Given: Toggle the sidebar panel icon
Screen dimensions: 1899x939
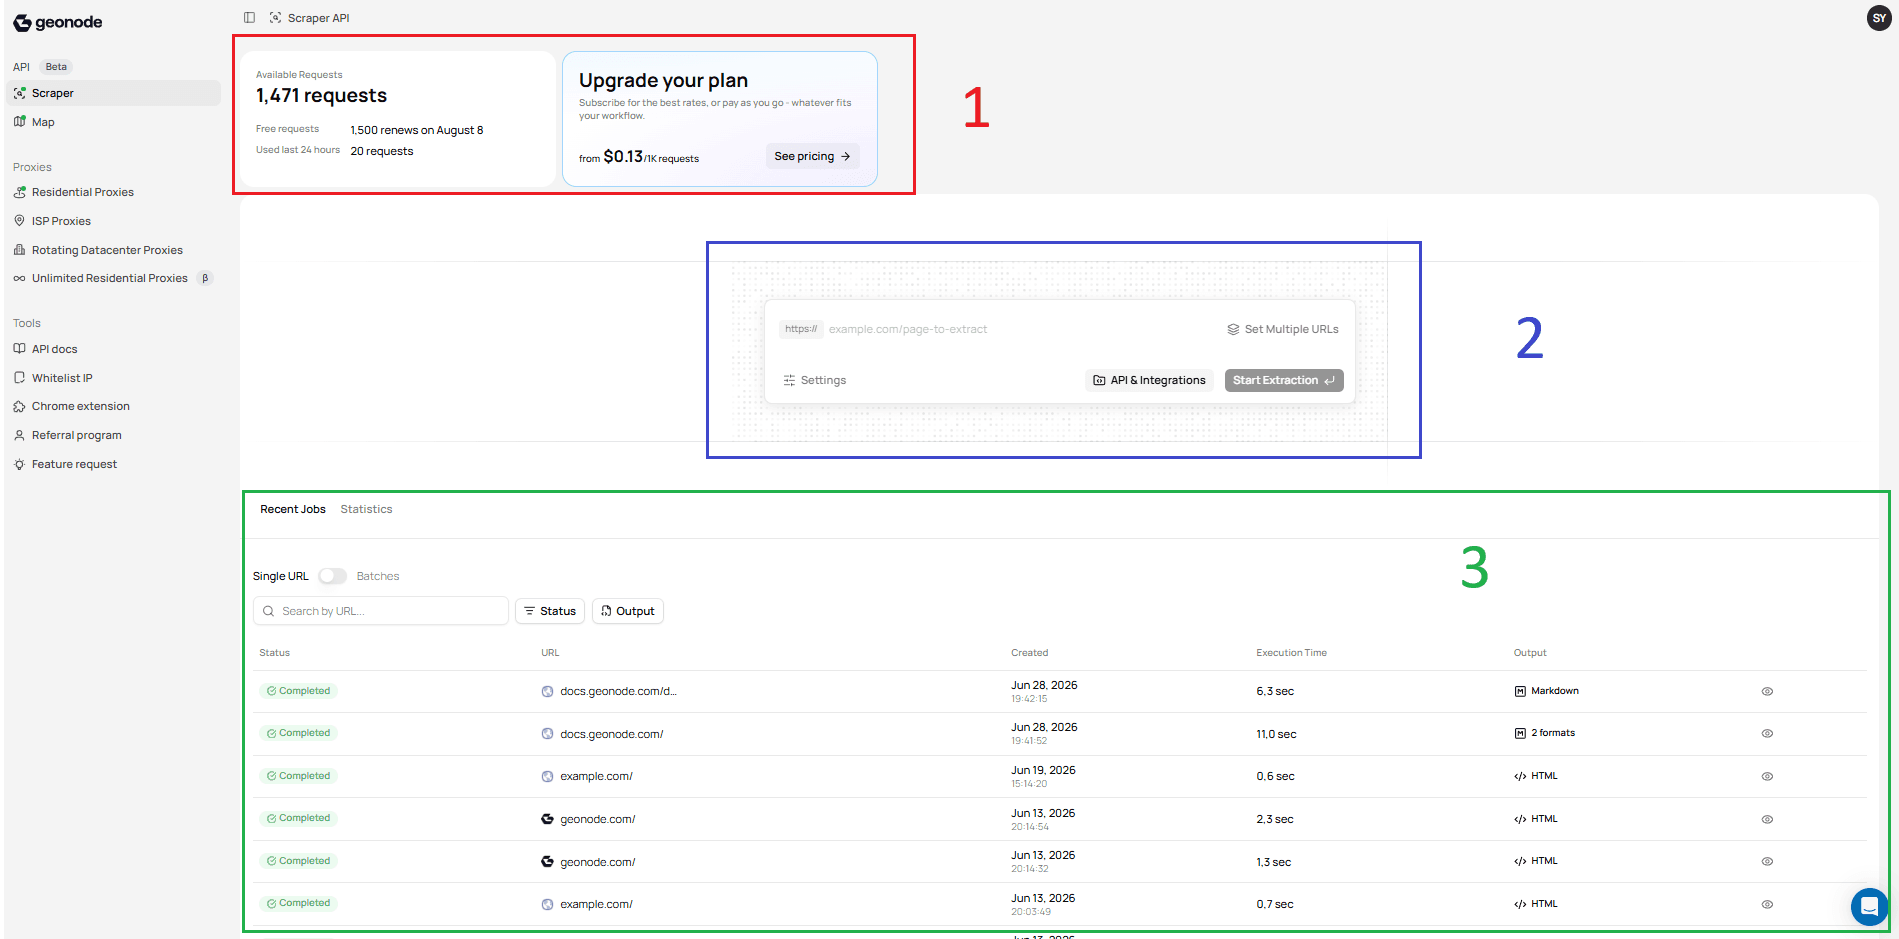Looking at the screenshot, I should (x=249, y=18).
